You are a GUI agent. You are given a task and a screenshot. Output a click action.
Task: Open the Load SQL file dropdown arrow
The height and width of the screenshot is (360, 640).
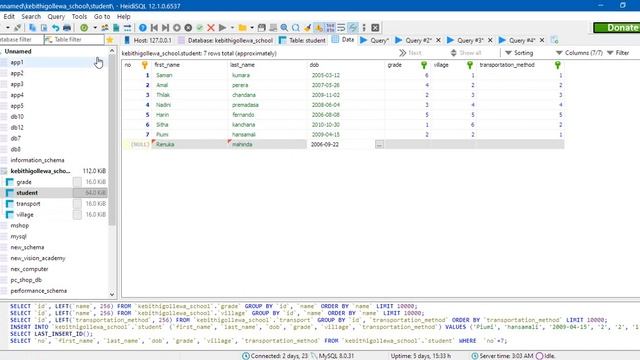[252, 28]
